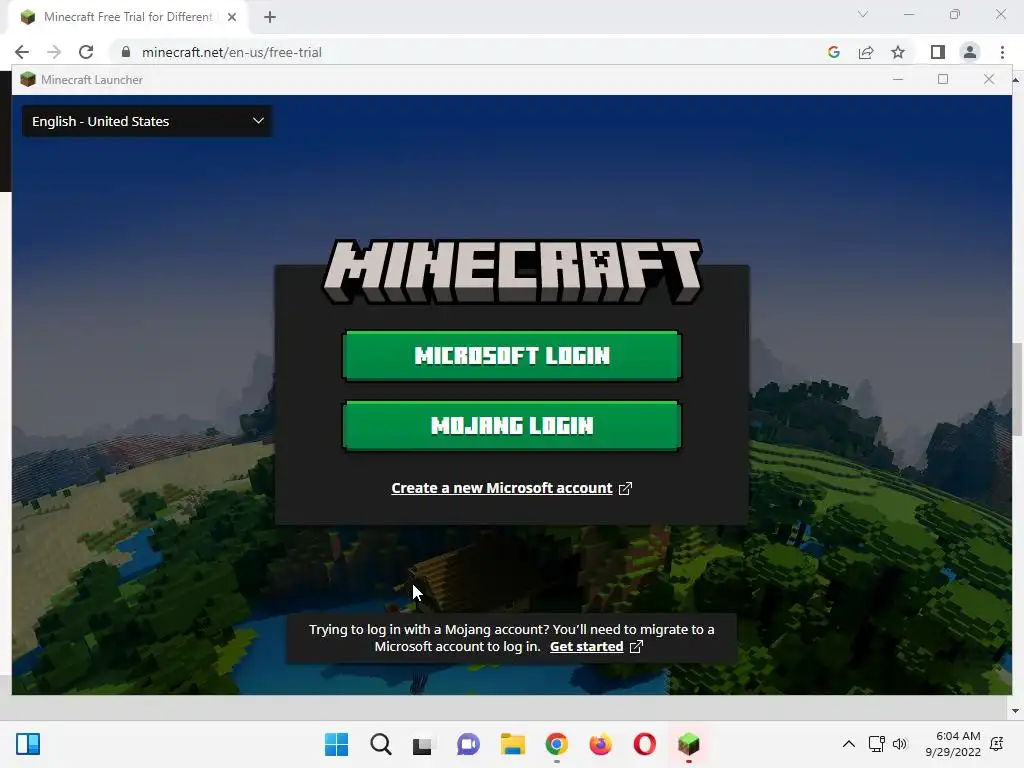This screenshot has width=1024, height=768.
Task: Reload the minecraft.net page
Action: 86,52
